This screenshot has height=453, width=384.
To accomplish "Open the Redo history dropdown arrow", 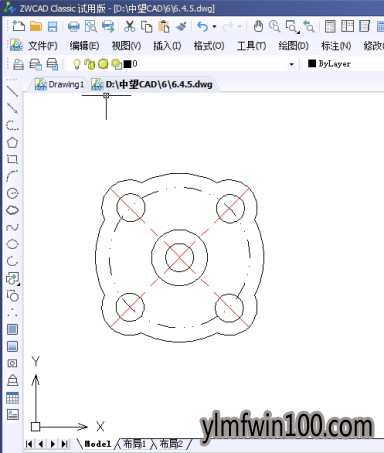I will click(x=240, y=27).
